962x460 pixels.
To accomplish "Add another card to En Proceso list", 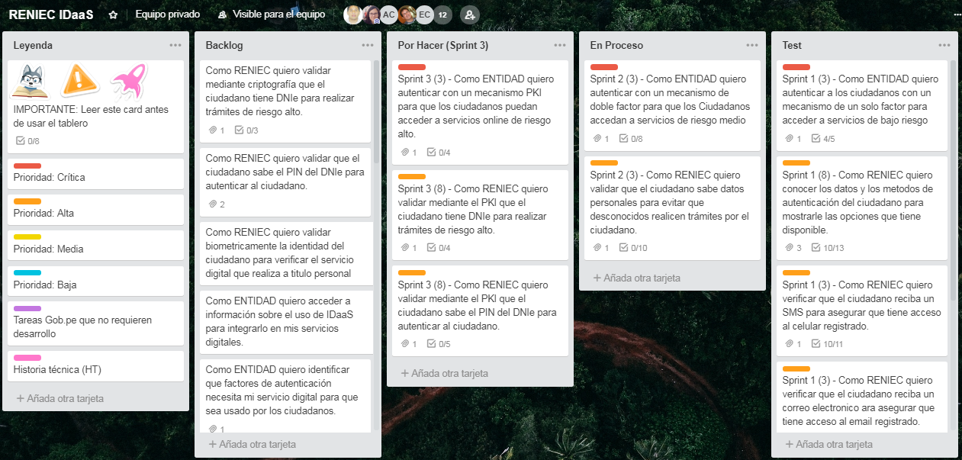I will (636, 278).
